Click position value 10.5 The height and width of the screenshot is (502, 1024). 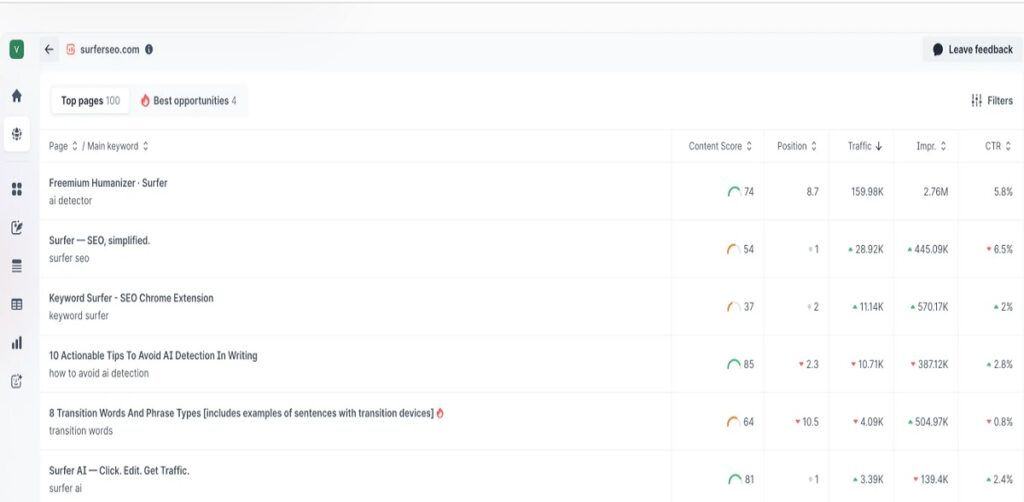pyautogui.click(x=810, y=422)
